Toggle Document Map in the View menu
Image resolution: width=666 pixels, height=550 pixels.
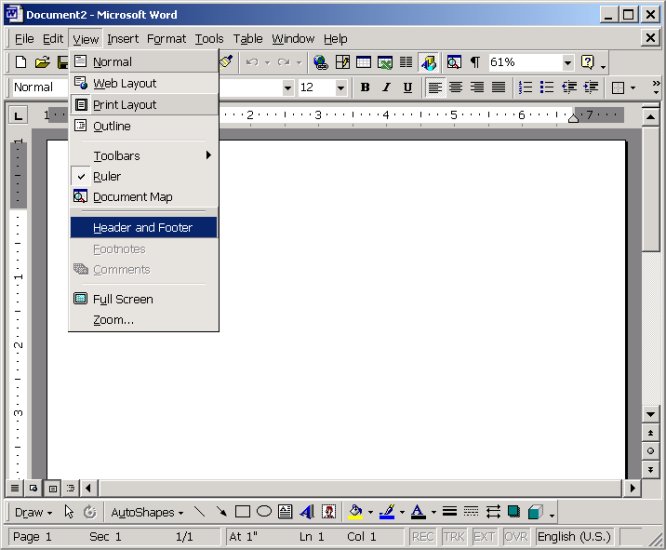click(132, 197)
